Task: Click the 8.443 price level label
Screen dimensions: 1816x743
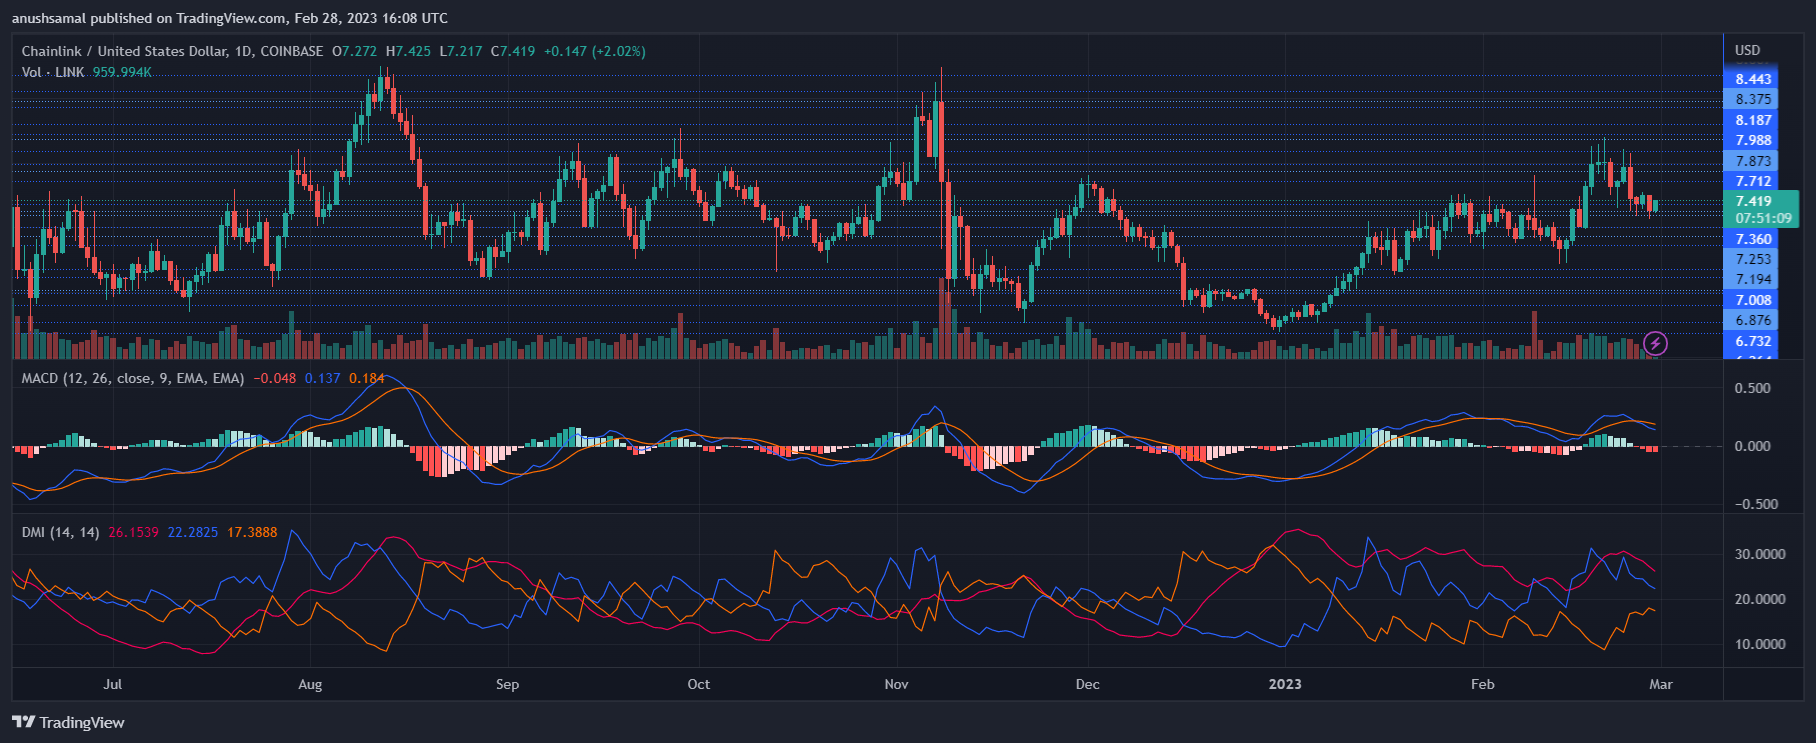Action: pos(1752,79)
